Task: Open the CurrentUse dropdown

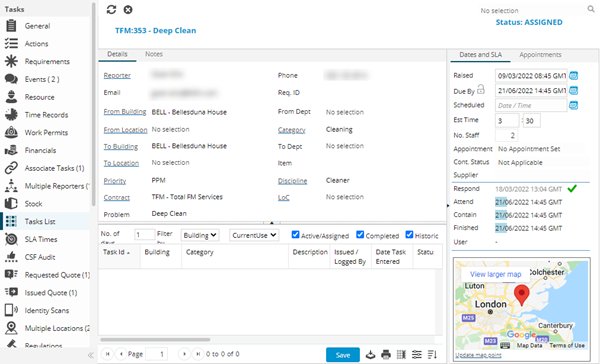Action: 254,235
